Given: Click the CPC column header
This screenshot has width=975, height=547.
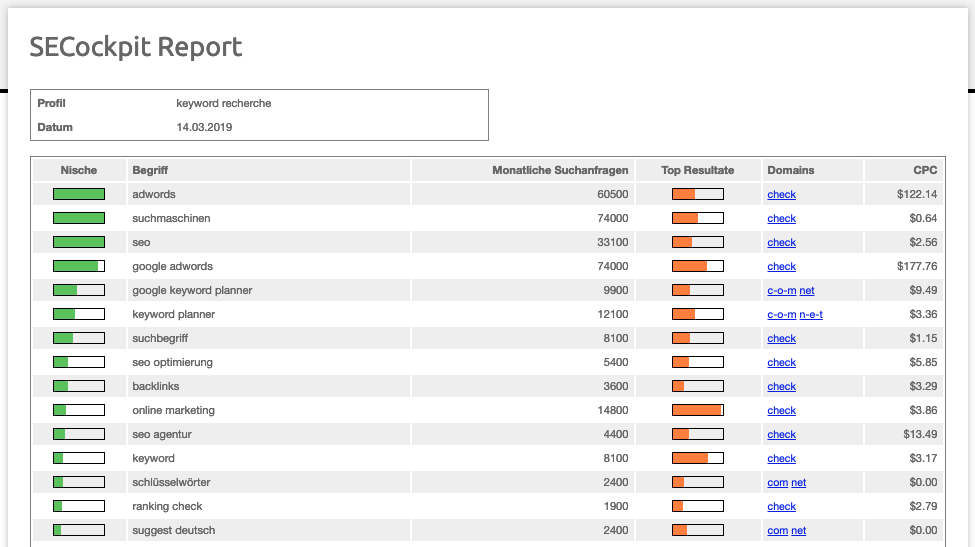Looking at the screenshot, I should pyautogui.click(x=925, y=170).
